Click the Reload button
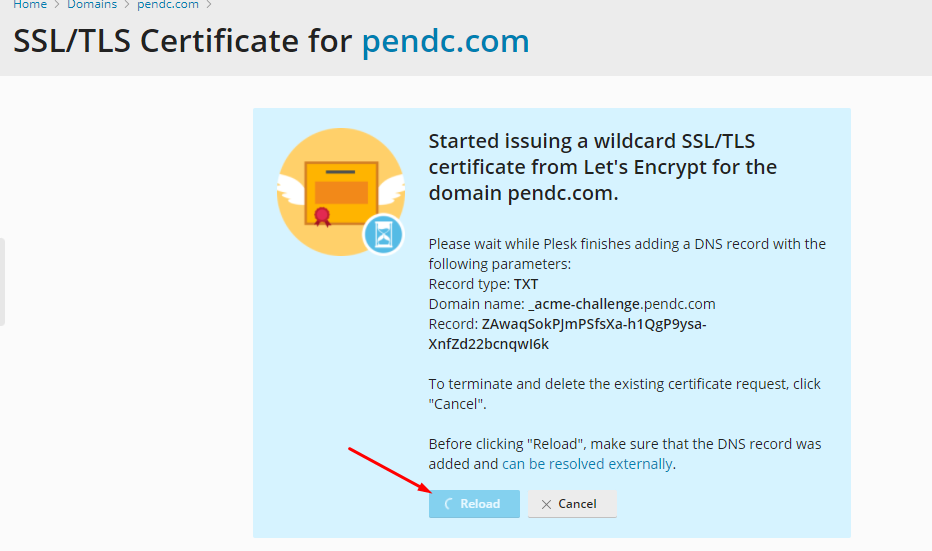The width and height of the screenshot is (932, 551). [x=474, y=503]
